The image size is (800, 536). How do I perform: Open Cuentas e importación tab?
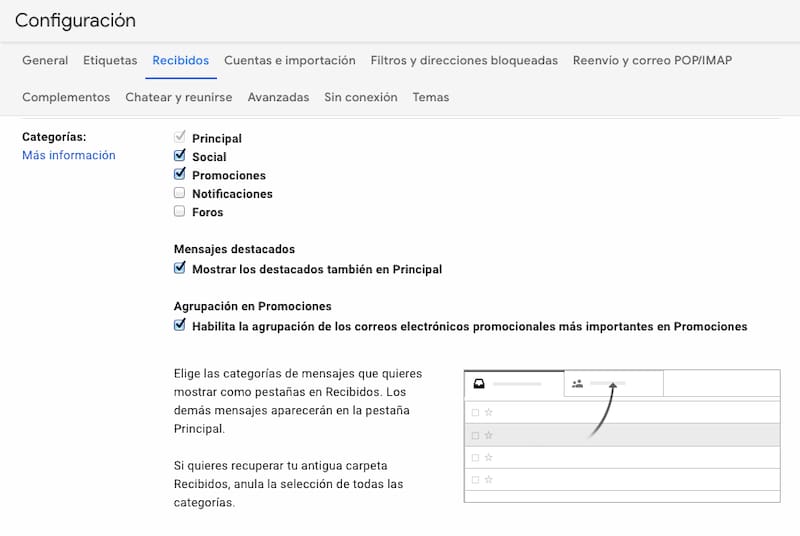[290, 60]
